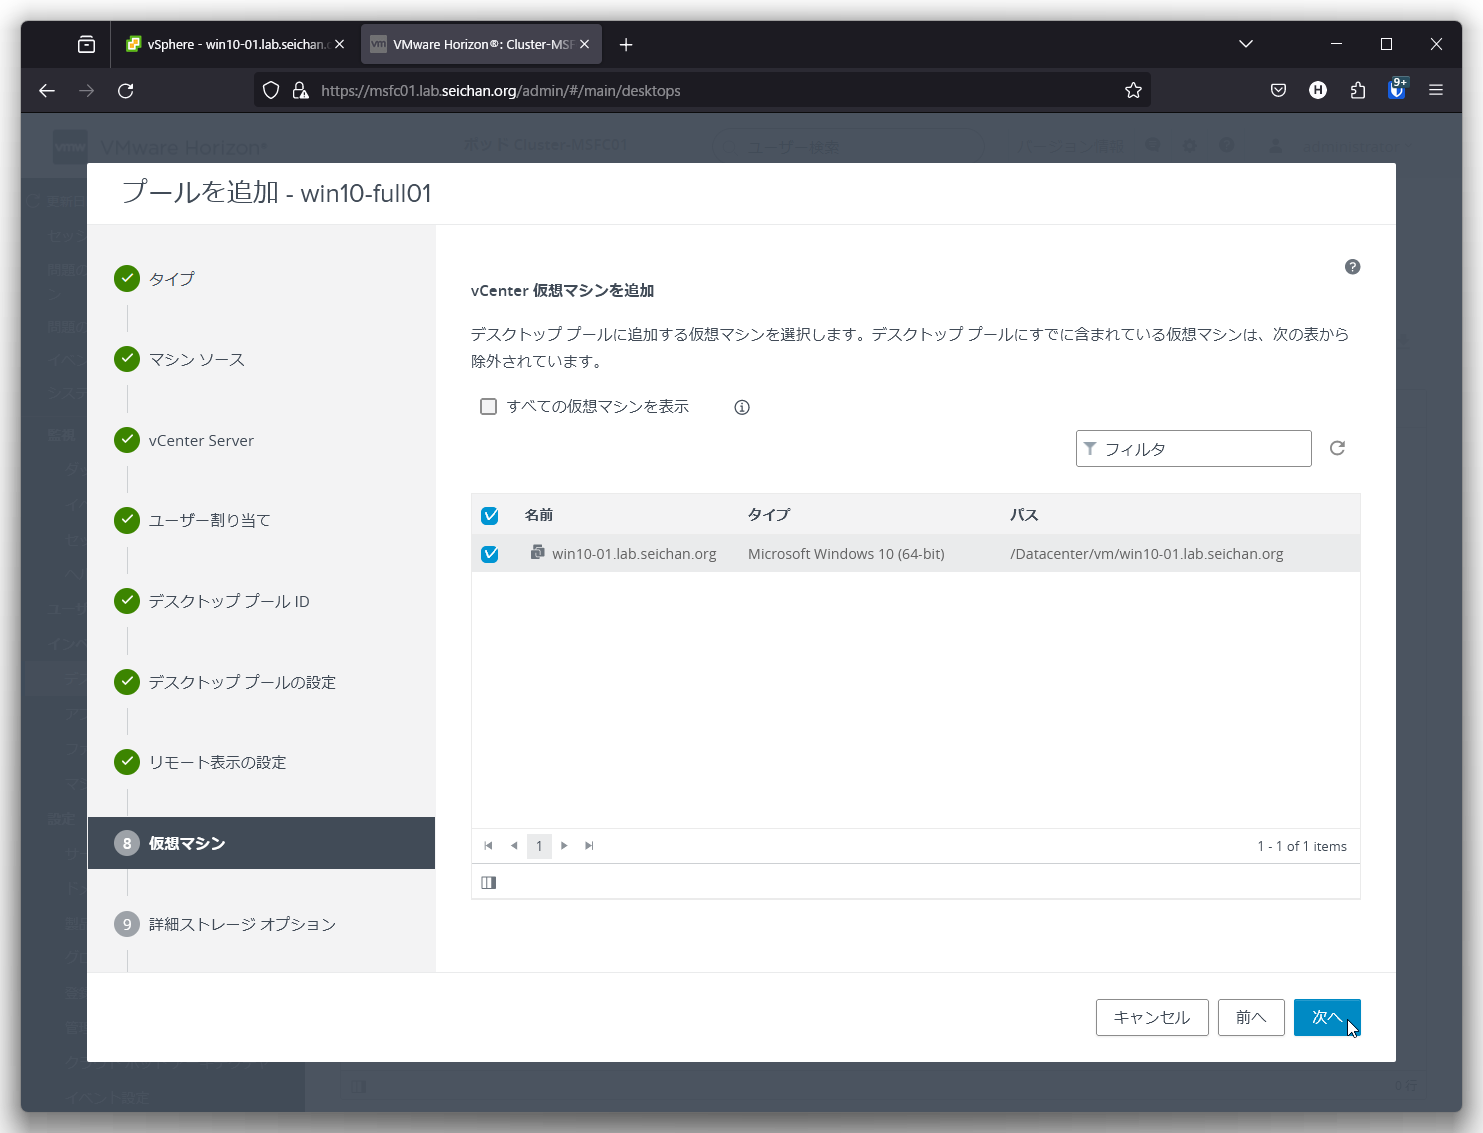Uncheck the win10-01.lab.seichan.org row checkbox

pos(490,554)
